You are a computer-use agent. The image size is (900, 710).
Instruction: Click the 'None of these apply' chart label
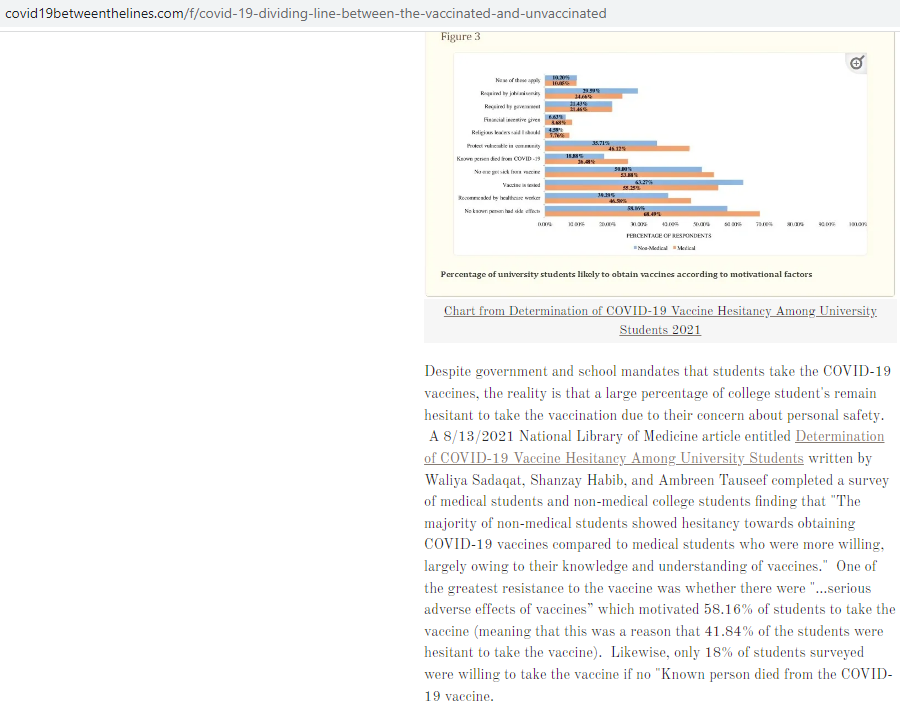click(518, 80)
